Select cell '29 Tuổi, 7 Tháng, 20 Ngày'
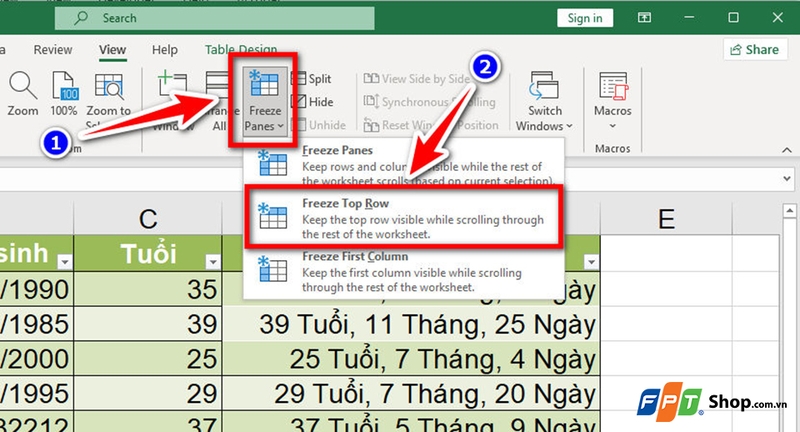 (x=411, y=393)
